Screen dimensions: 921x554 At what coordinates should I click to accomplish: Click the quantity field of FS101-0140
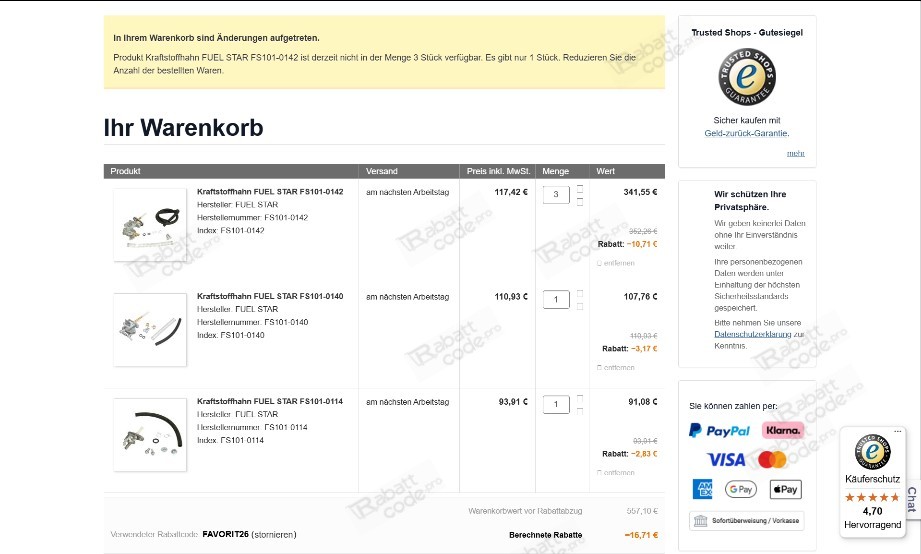pos(556,300)
